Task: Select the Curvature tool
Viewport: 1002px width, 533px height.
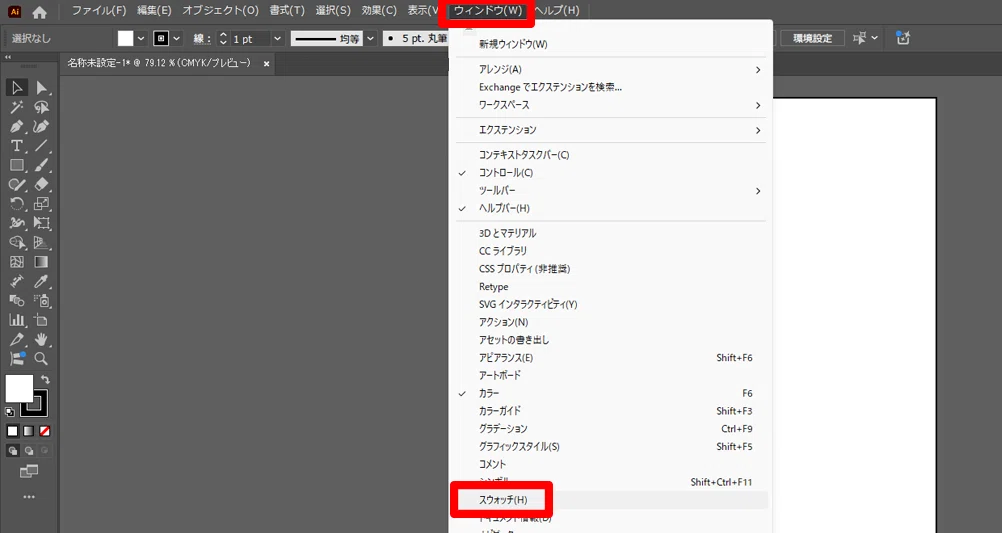Action: tap(42, 127)
